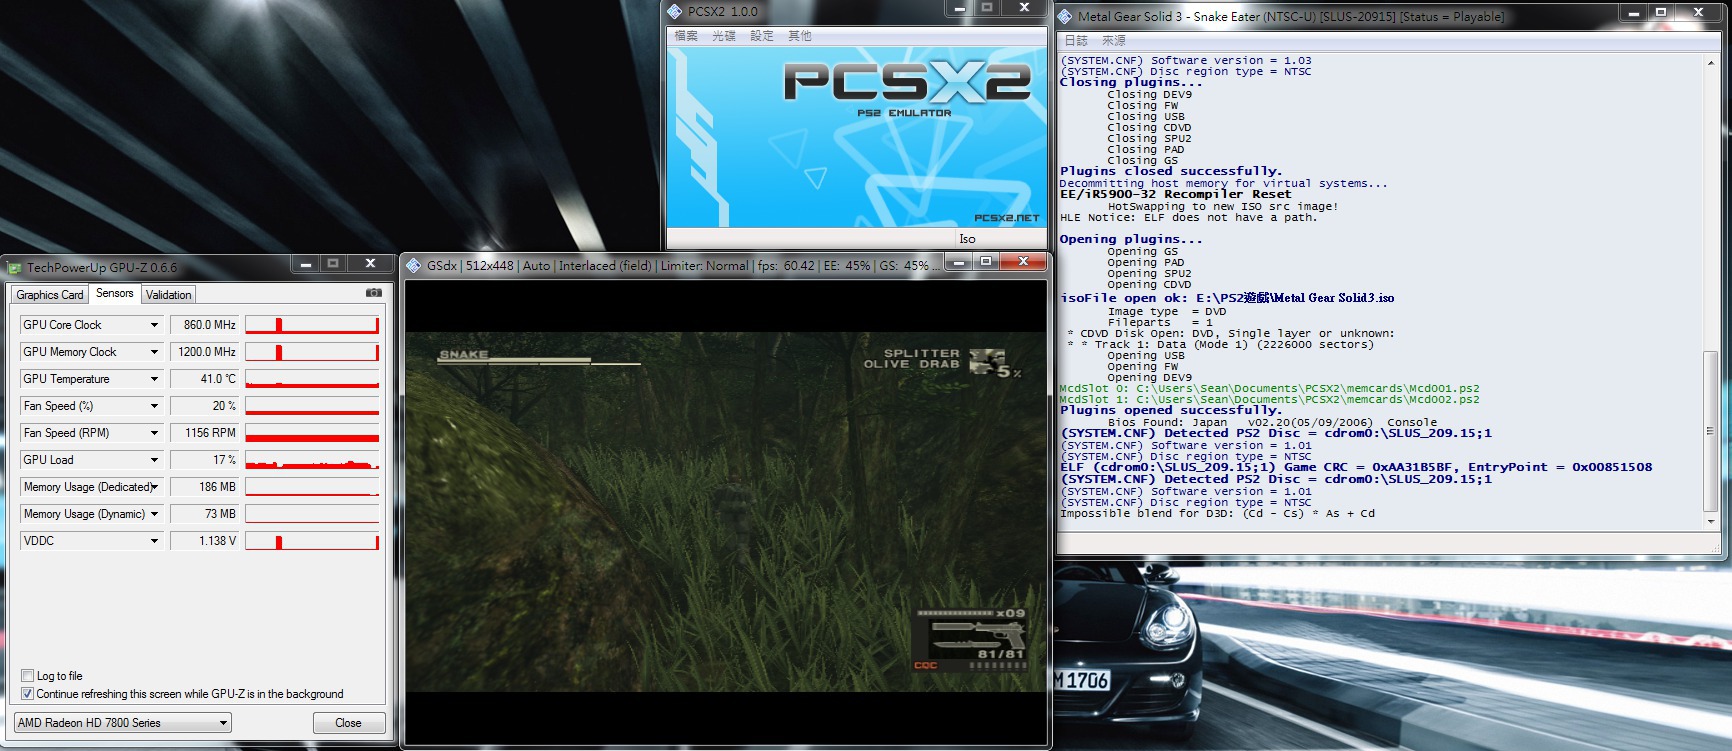The height and width of the screenshot is (751, 1732).
Task: Click the Close button in GPU-Z
Action: (x=348, y=723)
